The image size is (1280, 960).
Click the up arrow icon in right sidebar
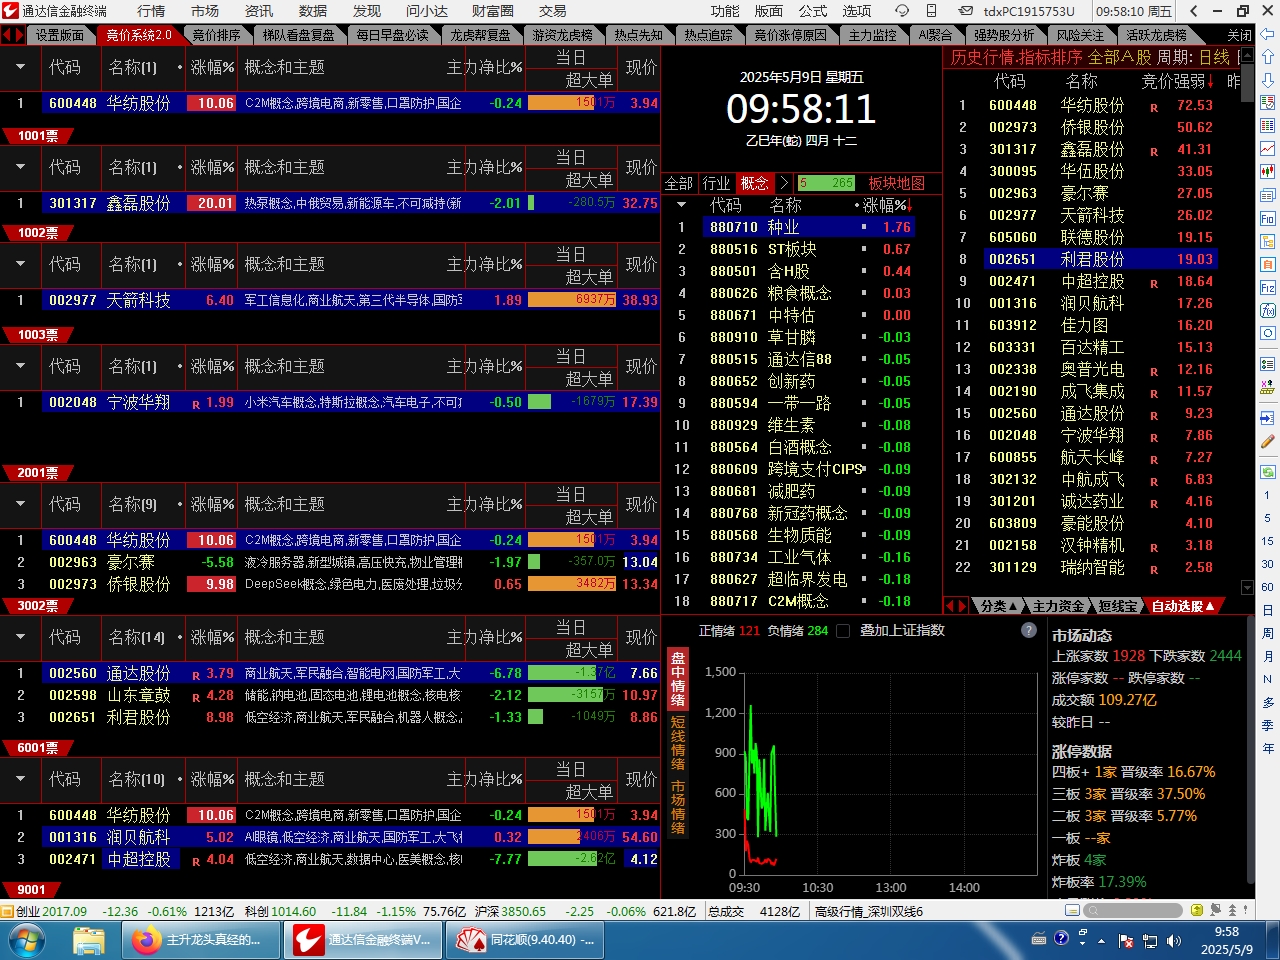[1268, 56]
